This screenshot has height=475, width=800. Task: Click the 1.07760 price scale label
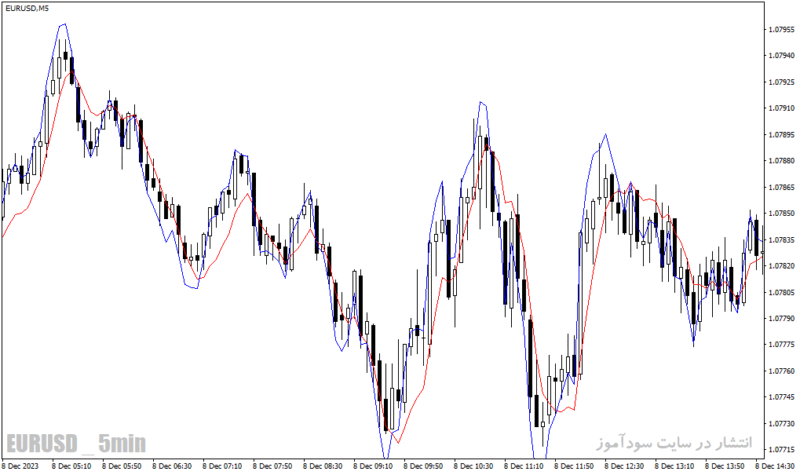point(781,371)
